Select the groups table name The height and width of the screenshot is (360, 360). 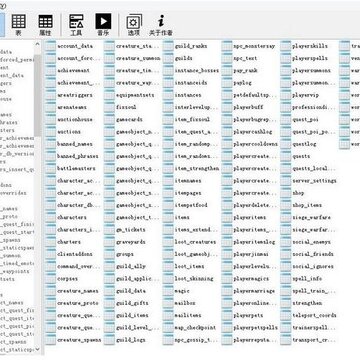pyautogui.click(x=125, y=254)
